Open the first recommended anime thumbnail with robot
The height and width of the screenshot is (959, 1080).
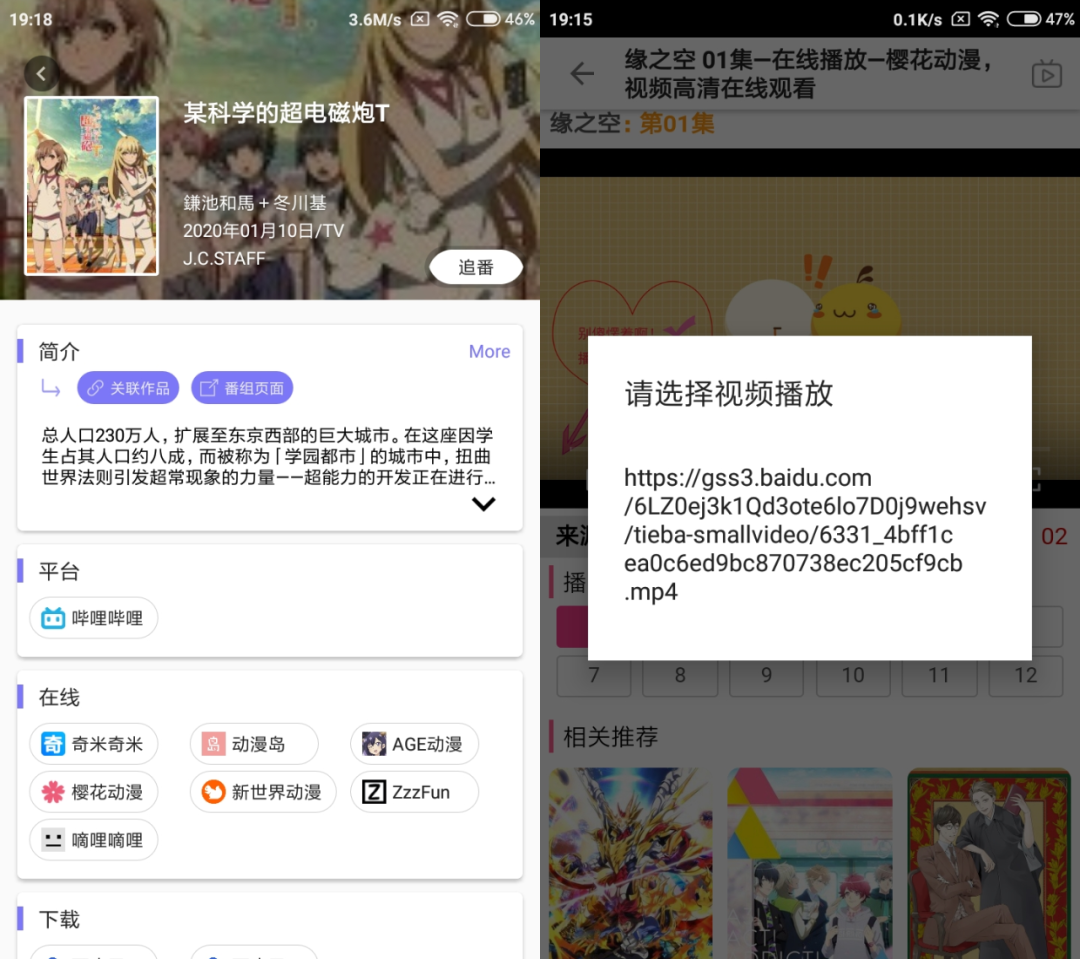click(631, 863)
